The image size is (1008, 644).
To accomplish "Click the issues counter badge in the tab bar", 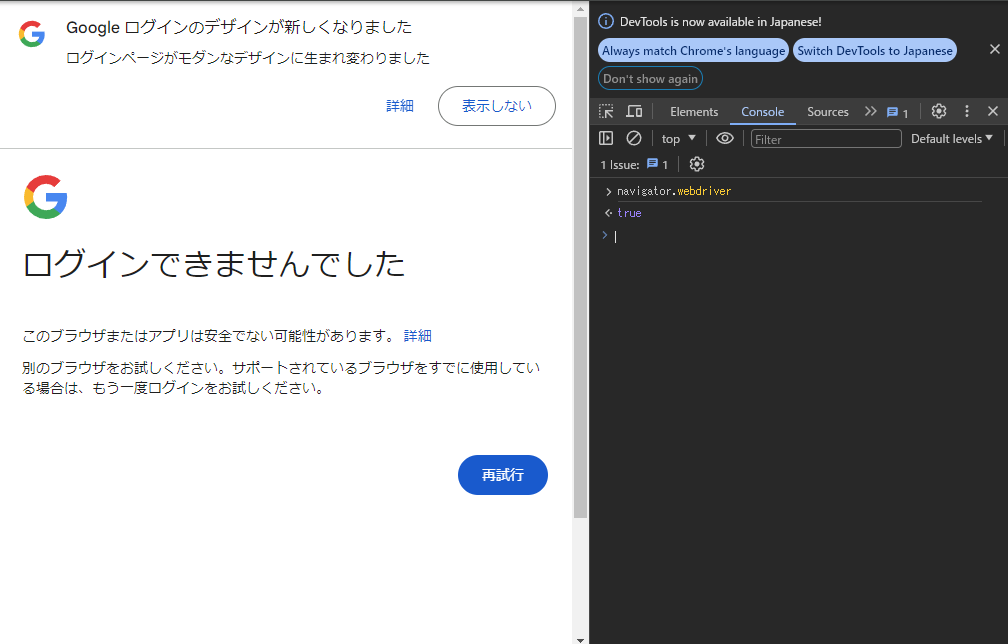I will coord(897,112).
